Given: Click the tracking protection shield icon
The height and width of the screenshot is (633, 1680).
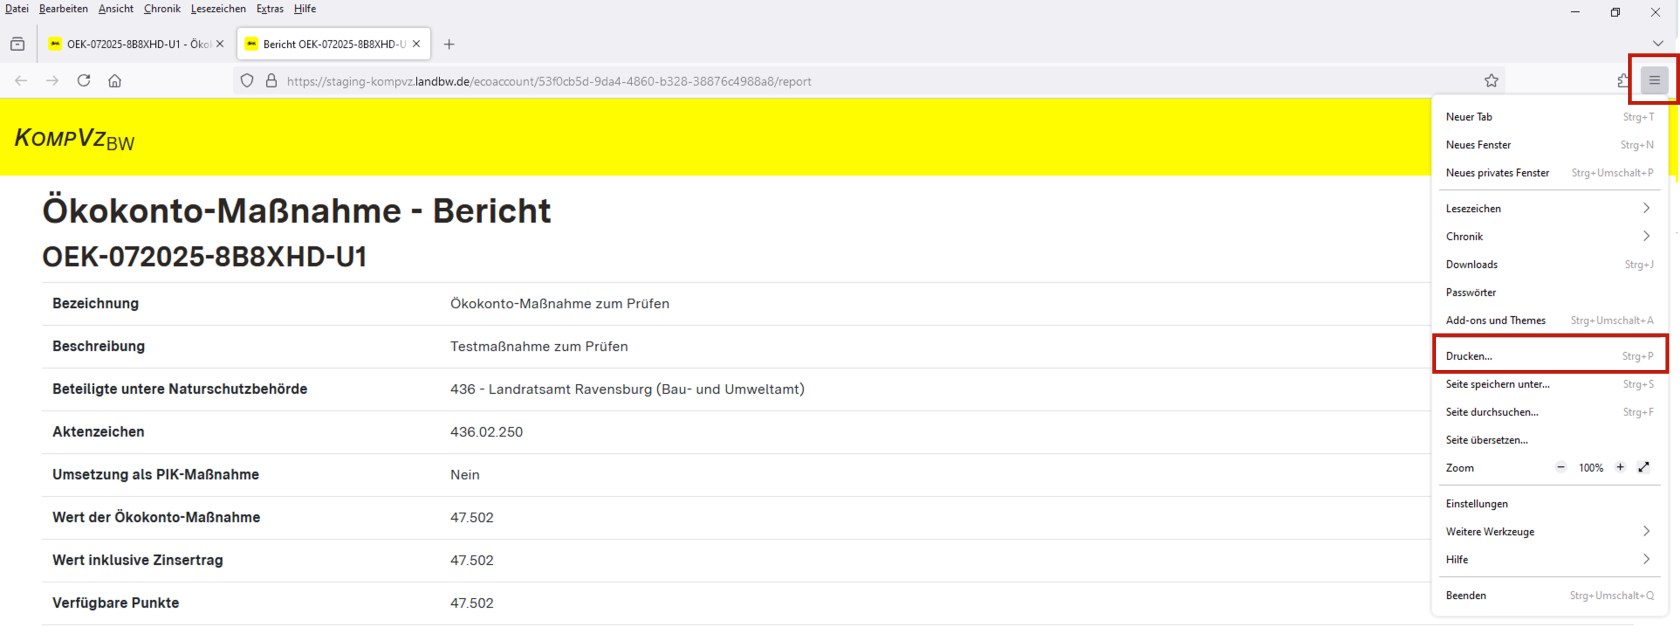Looking at the screenshot, I should (x=247, y=81).
